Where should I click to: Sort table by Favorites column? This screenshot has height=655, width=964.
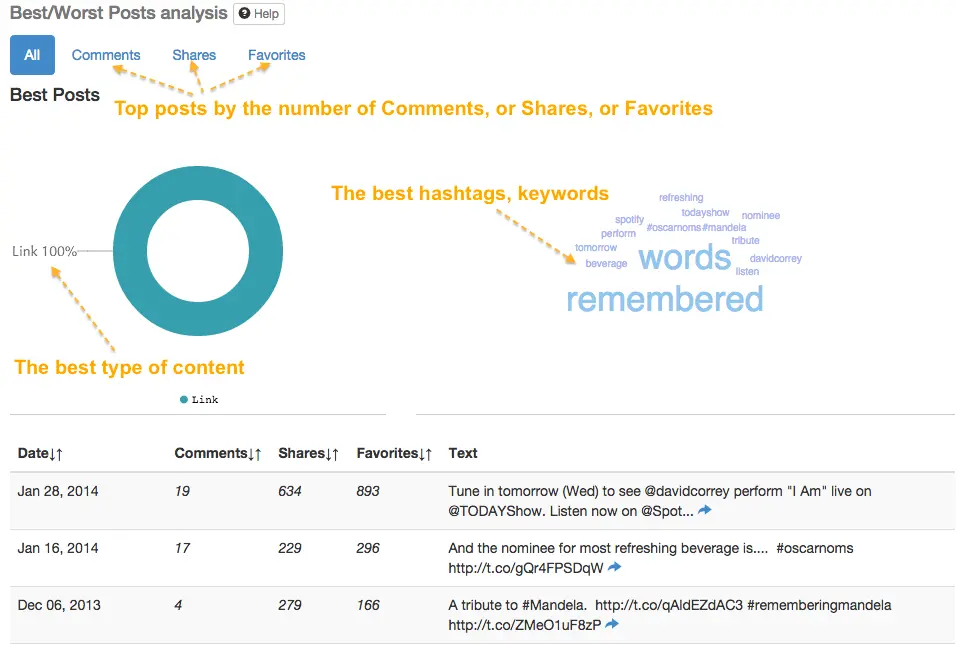(x=394, y=454)
